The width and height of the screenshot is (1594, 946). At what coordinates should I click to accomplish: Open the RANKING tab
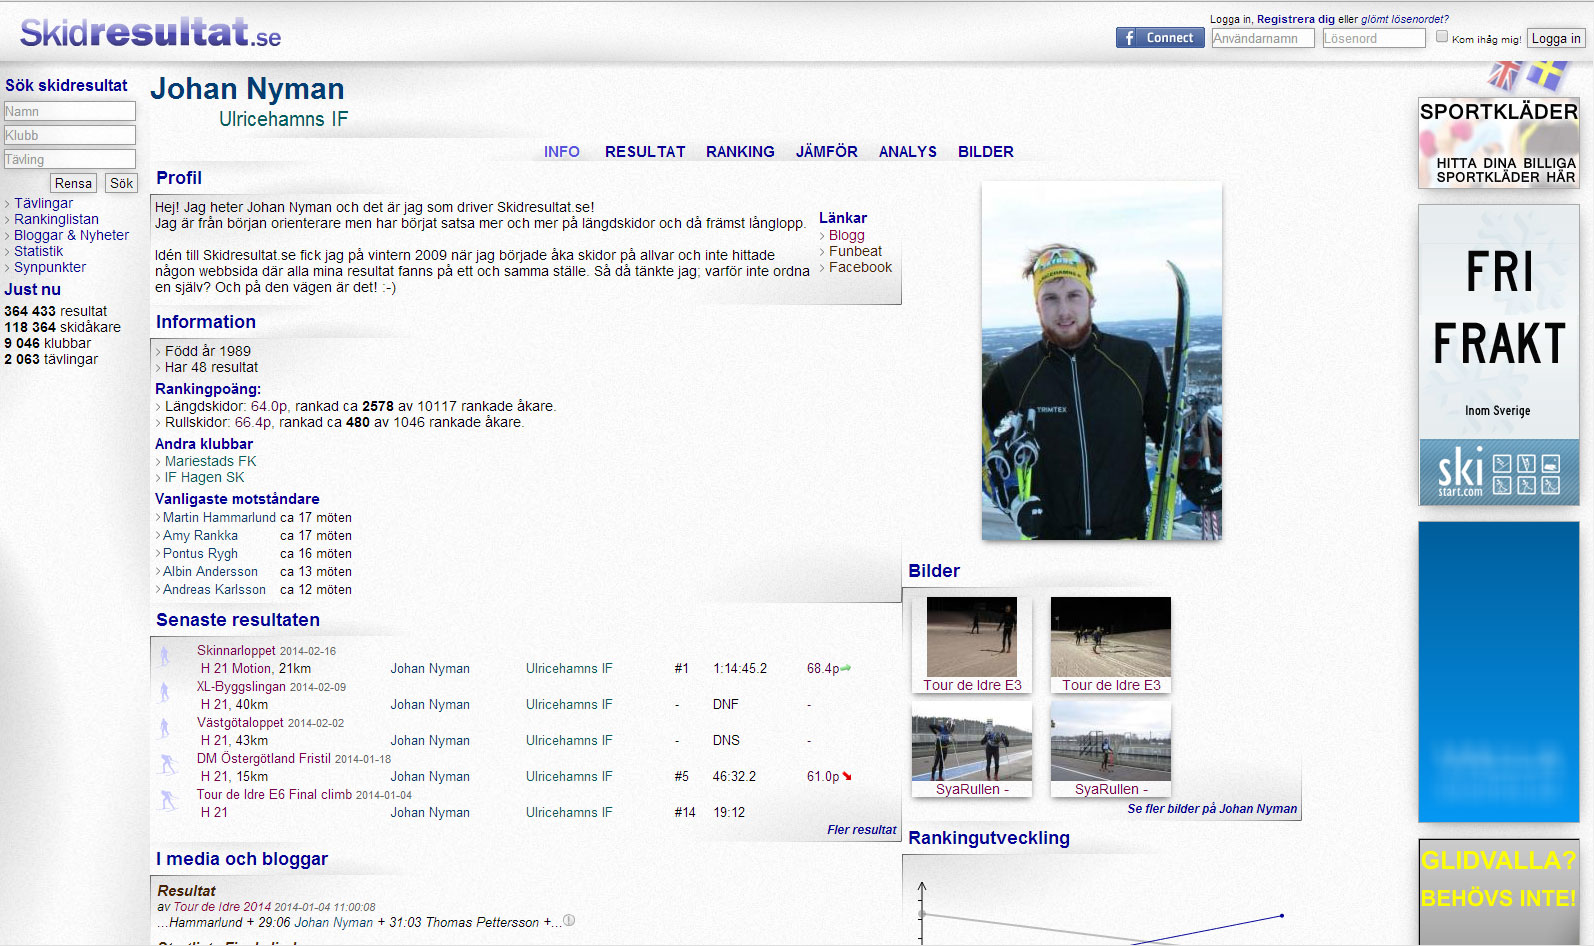tap(740, 152)
